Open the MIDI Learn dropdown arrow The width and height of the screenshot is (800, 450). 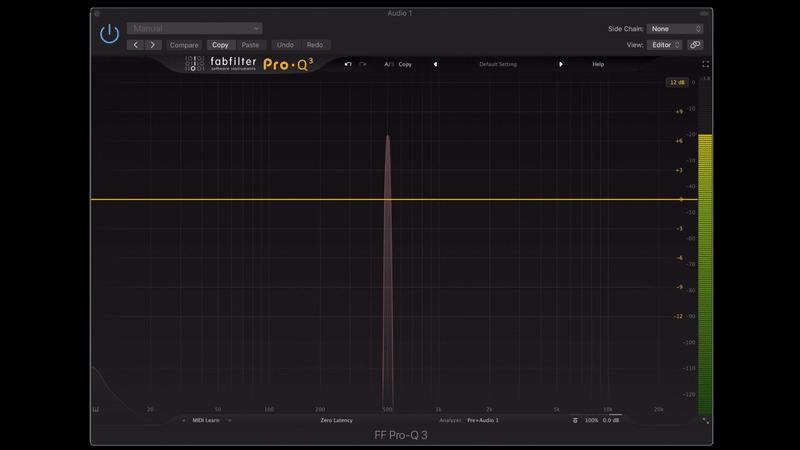[230, 420]
